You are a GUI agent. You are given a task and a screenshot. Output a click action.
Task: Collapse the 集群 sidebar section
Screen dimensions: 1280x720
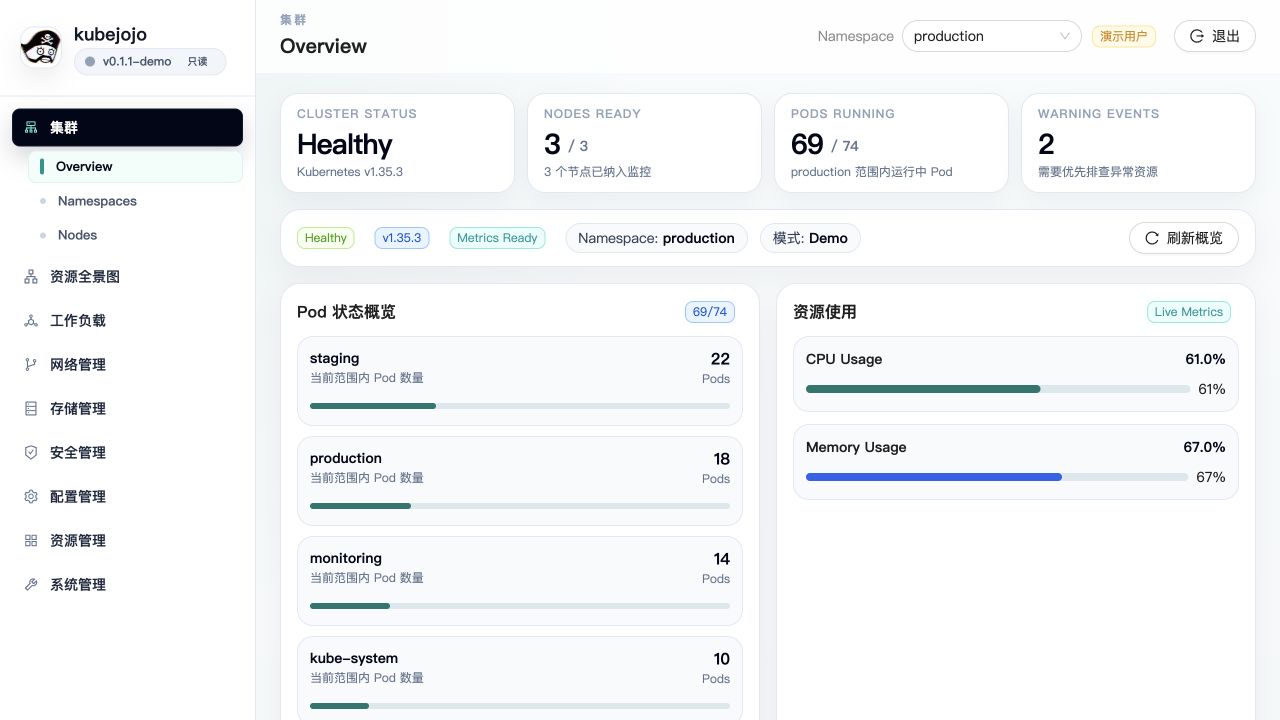point(127,127)
